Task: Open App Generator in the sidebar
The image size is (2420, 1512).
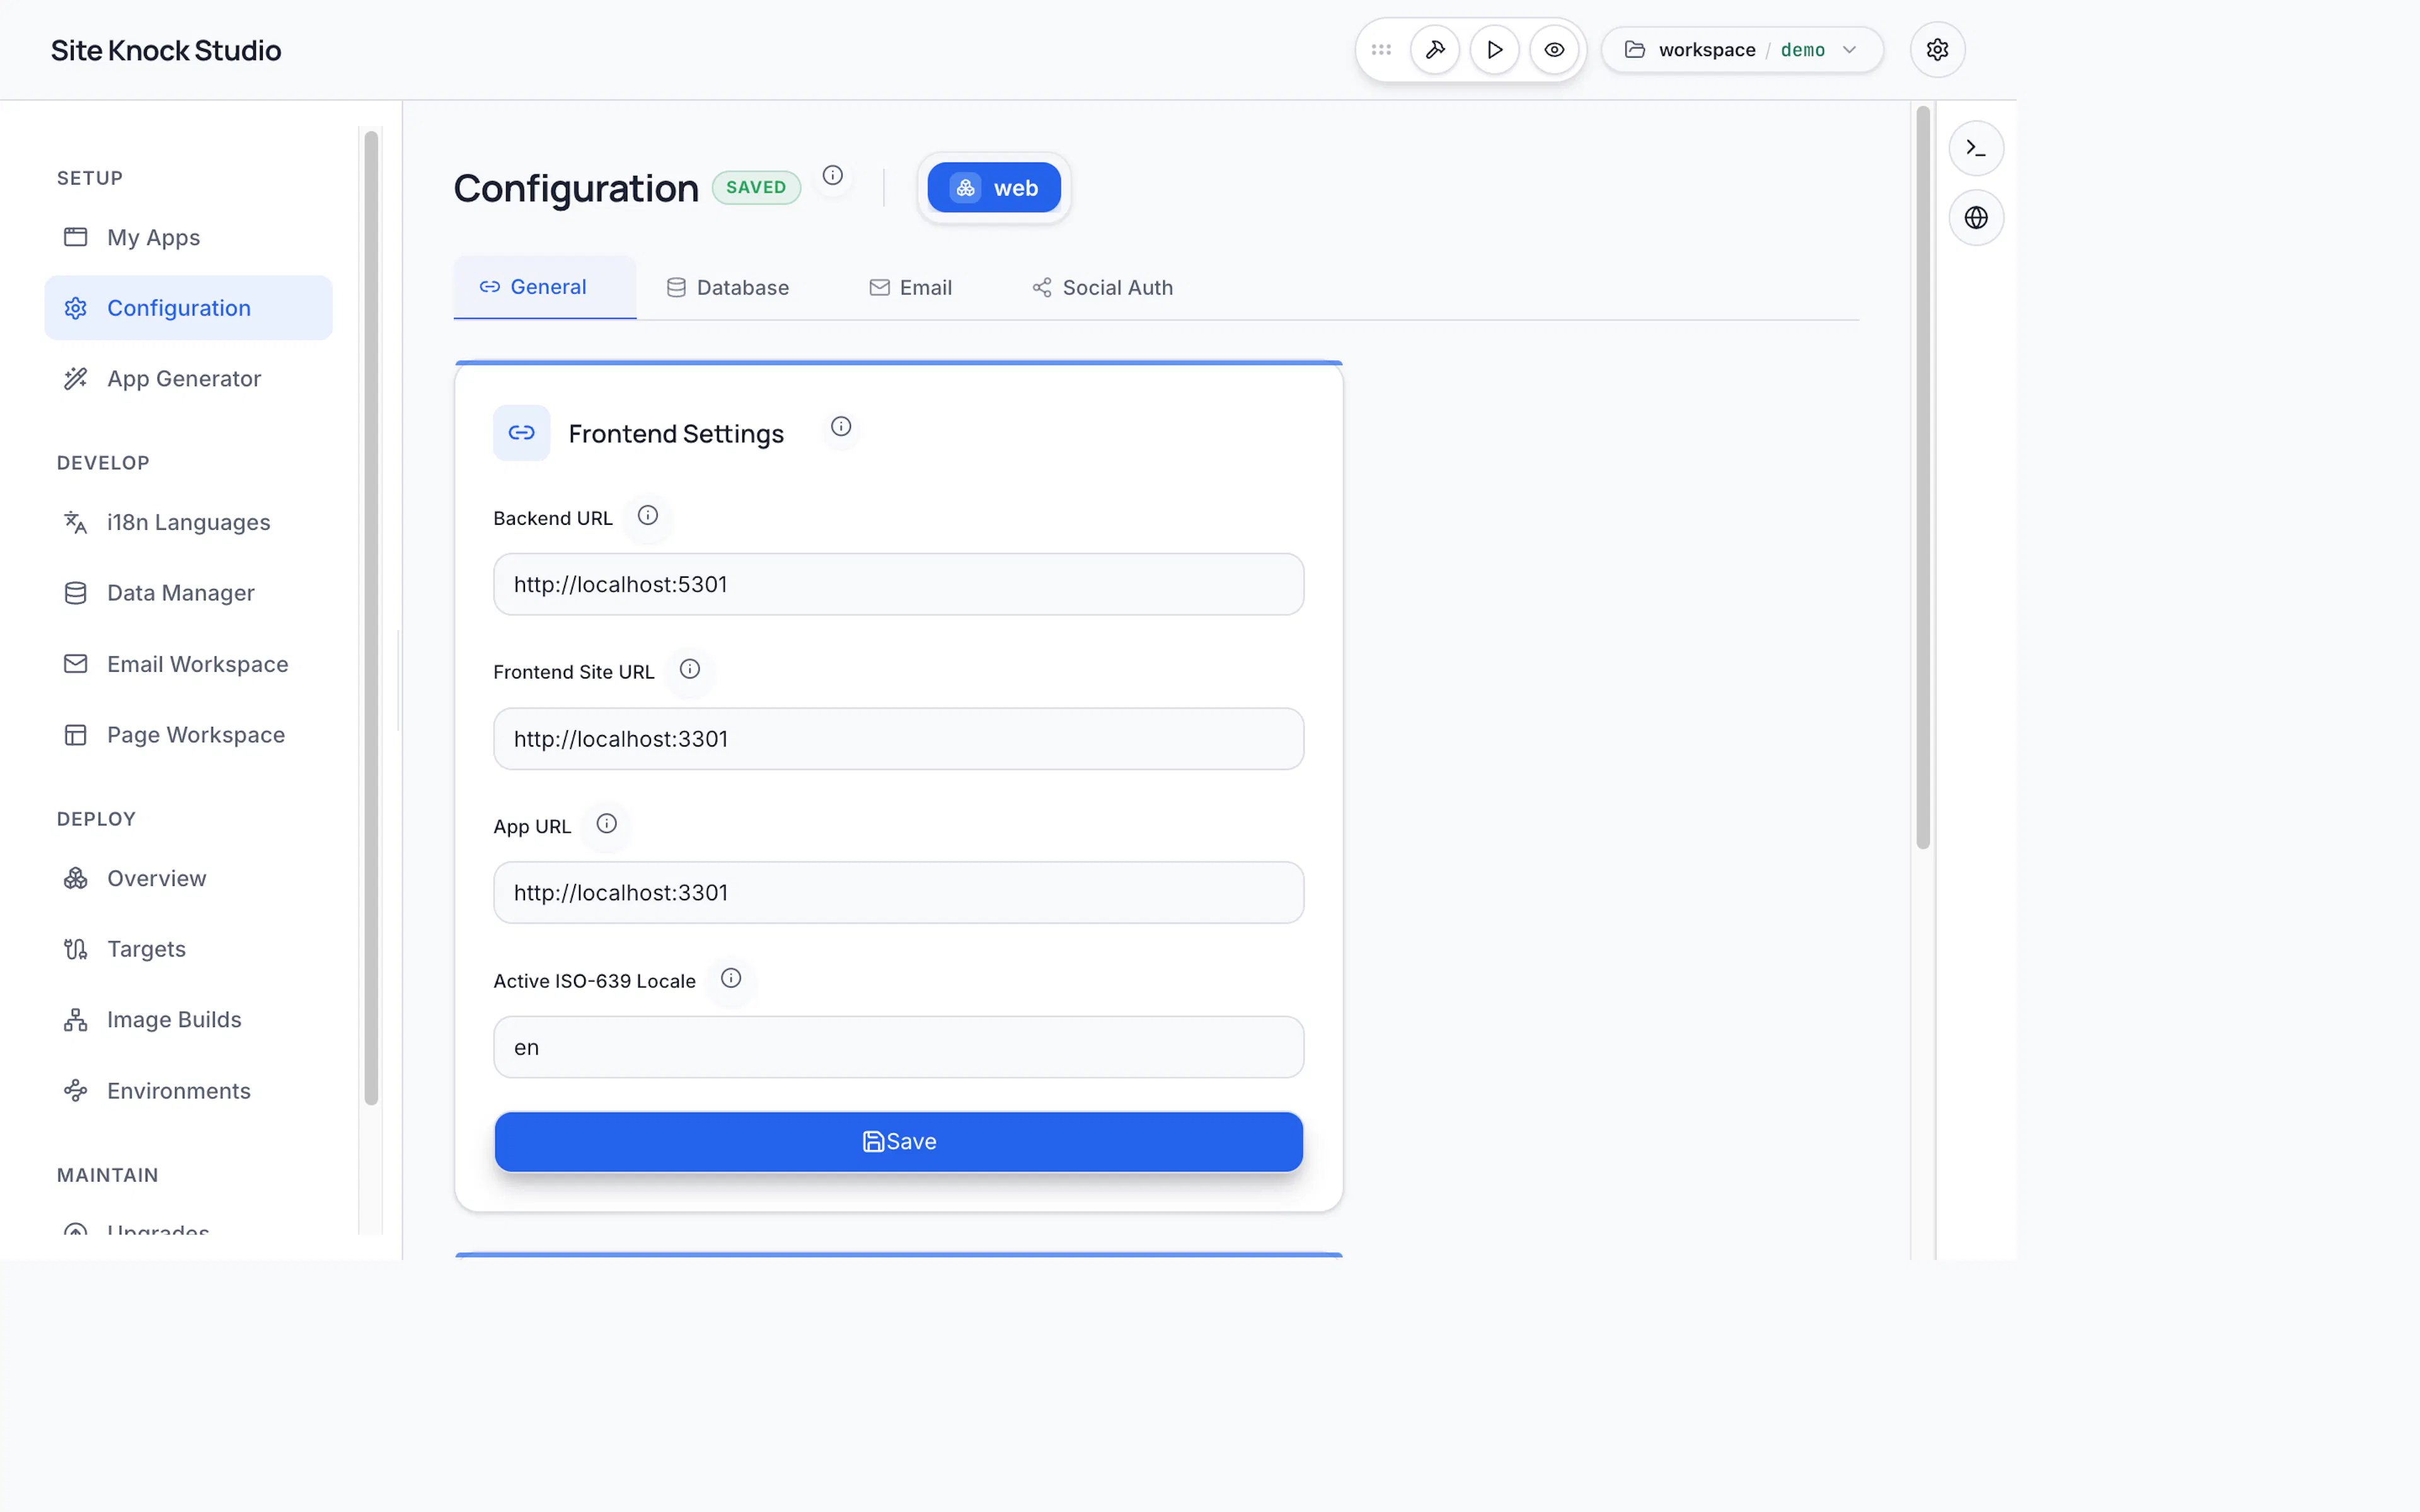Action: click(x=188, y=379)
